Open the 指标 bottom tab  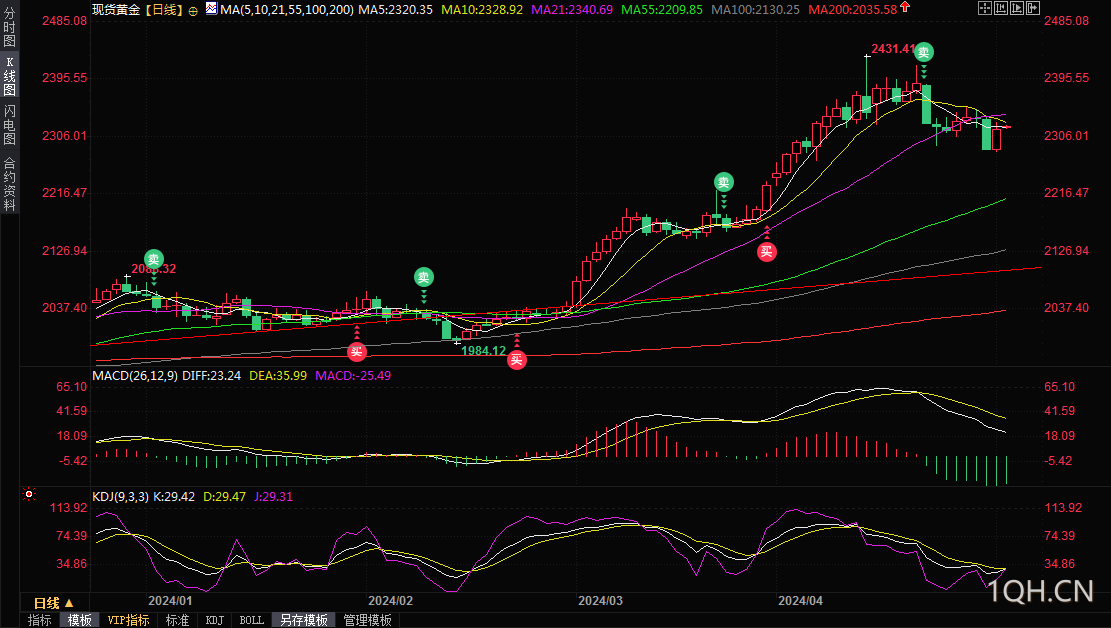[x=40, y=620]
